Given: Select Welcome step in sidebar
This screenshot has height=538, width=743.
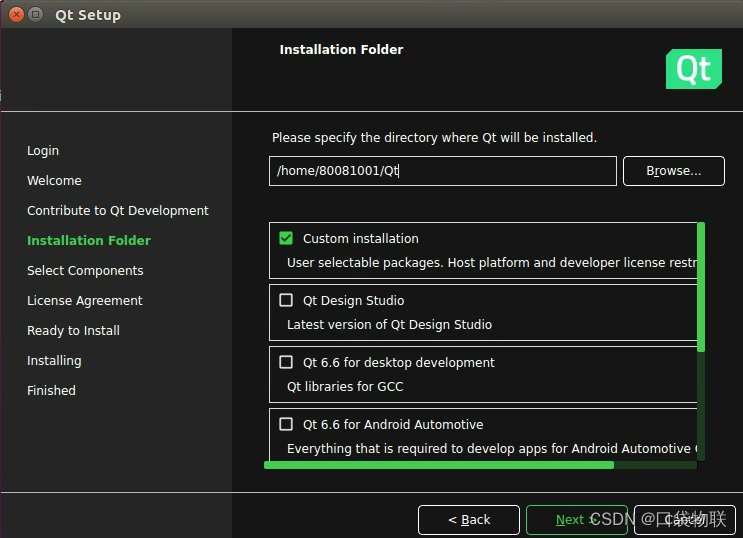Looking at the screenshot, I should tap(54, 181).
